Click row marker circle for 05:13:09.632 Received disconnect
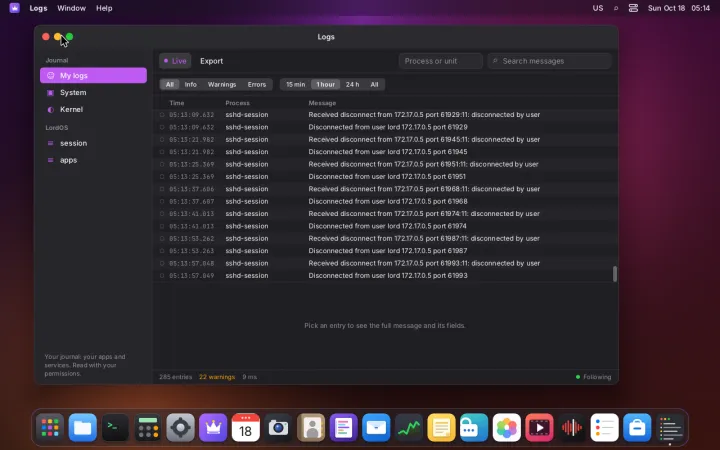The image size is (720, 450). 162,114
